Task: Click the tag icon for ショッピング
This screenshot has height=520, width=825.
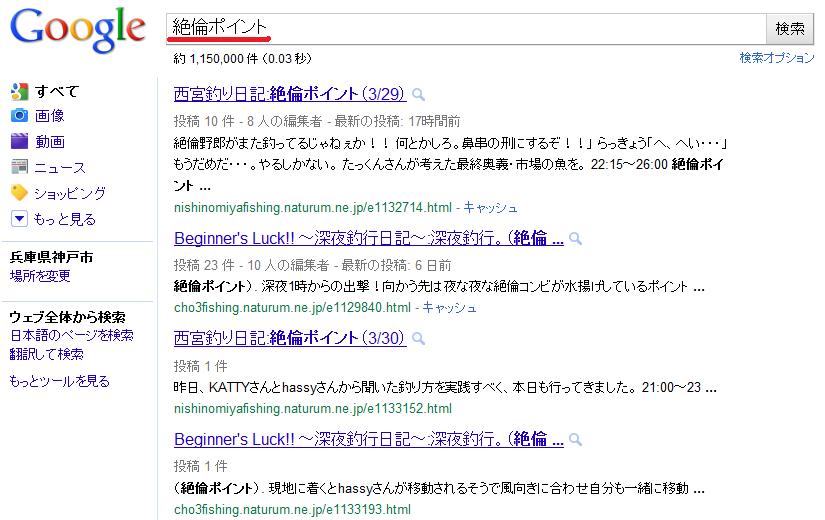Action: pos(19,193)
